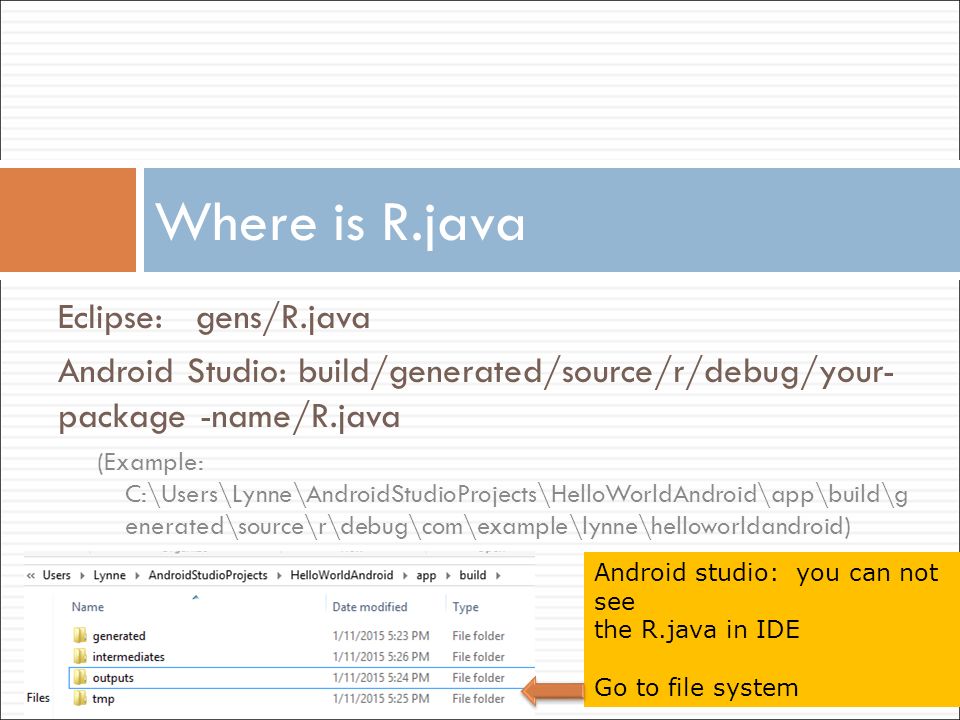Select the tmp folder icon
960x720 pixels.
[80, 698]
